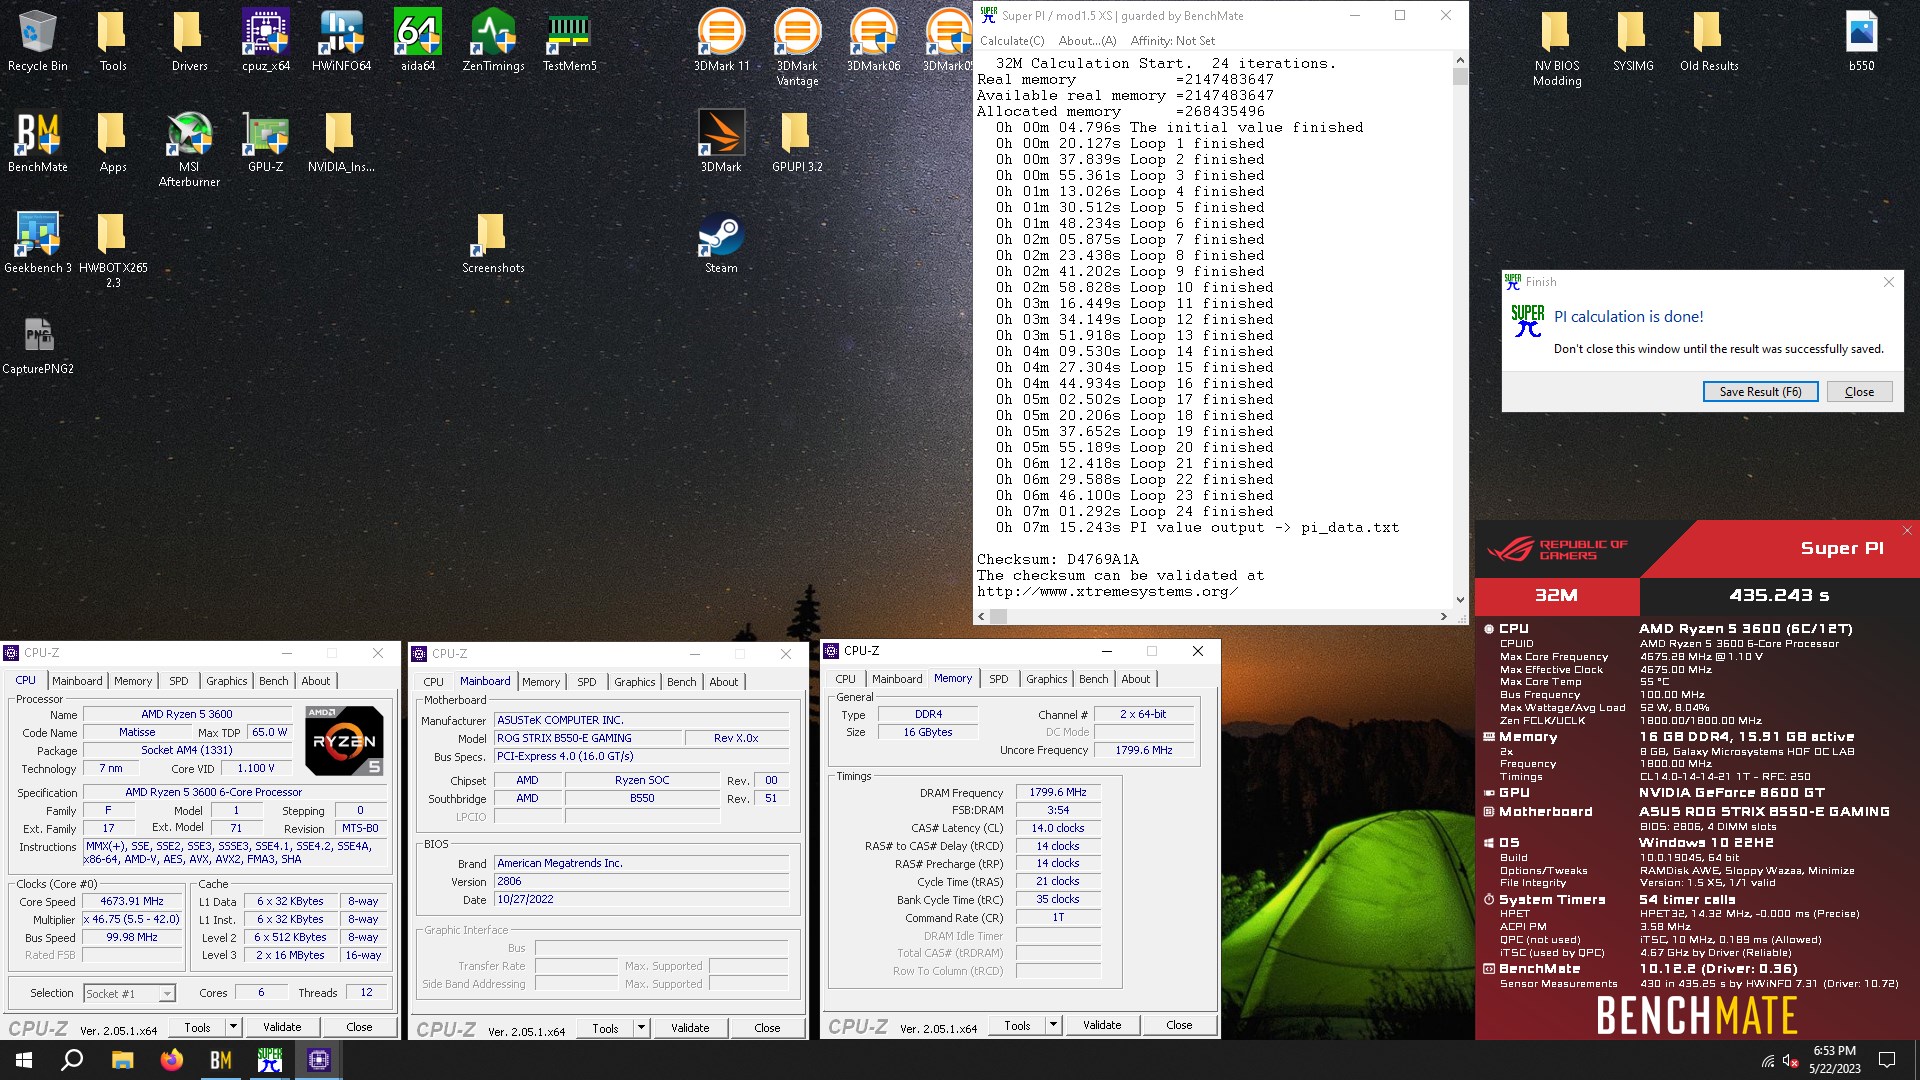Open Affinity: Not Set menu in Super PI

[x=1173, y=41]
